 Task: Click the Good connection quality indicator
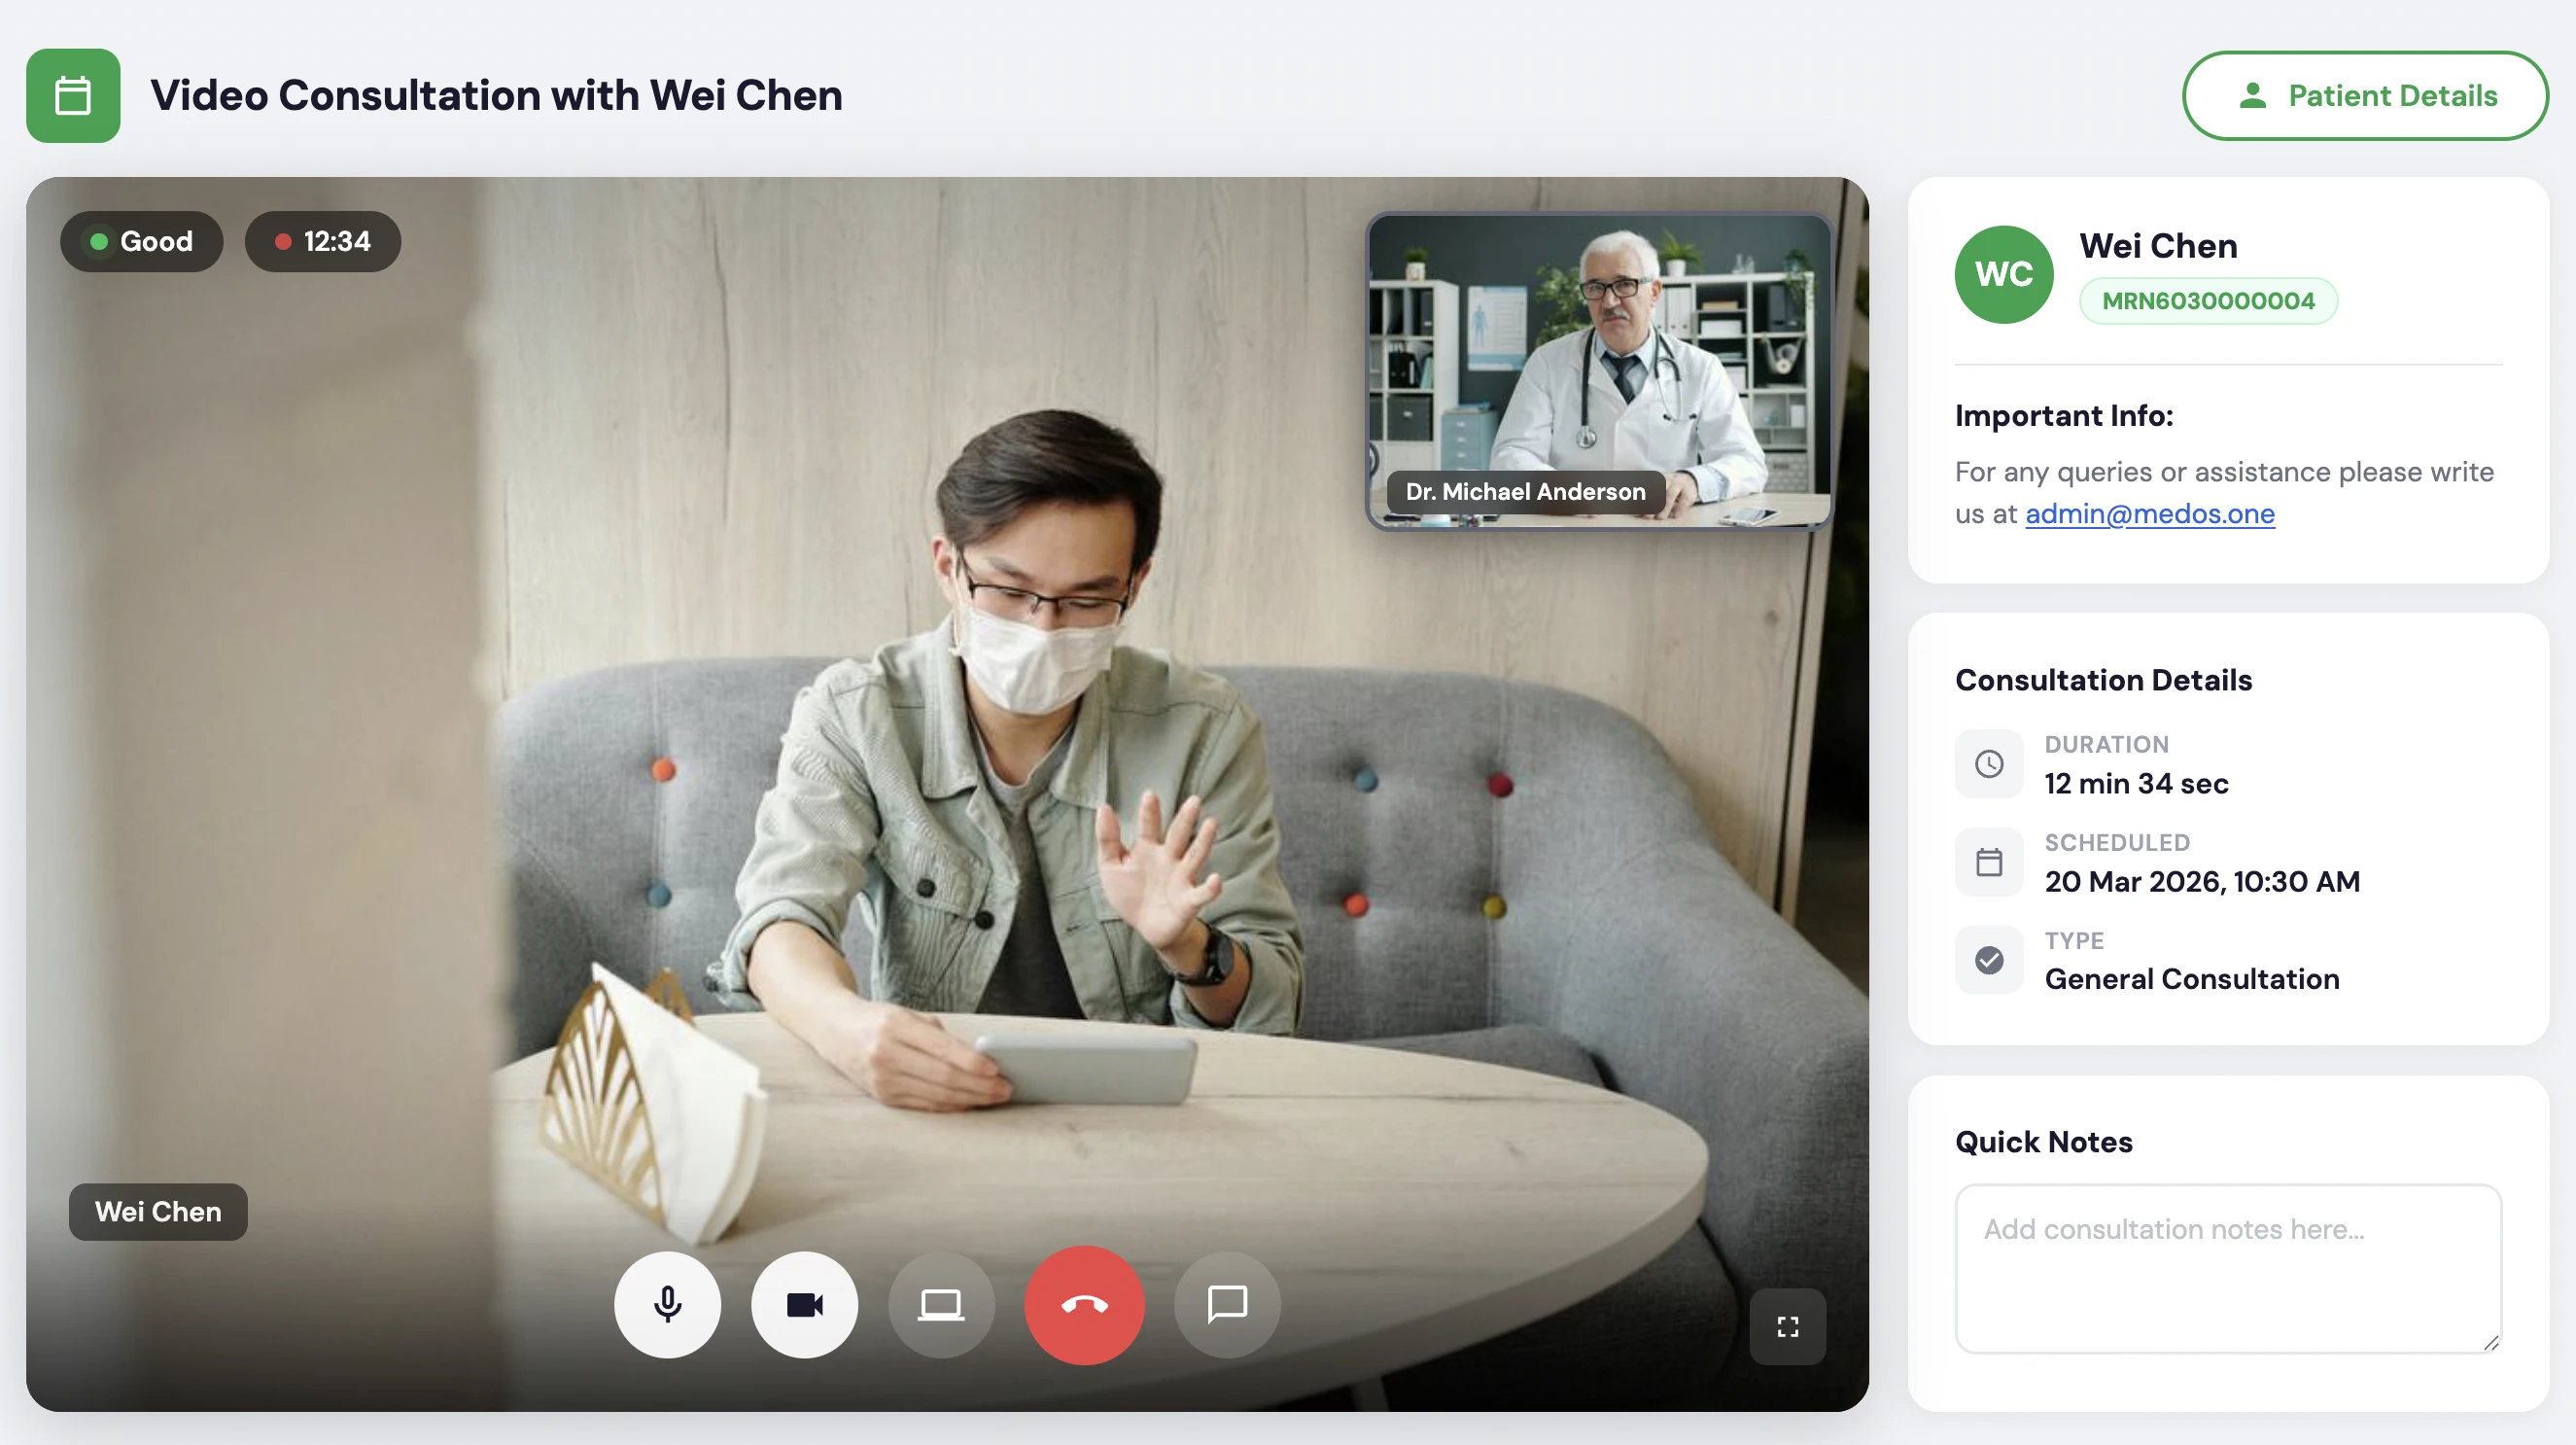click(x=141, y=241)
